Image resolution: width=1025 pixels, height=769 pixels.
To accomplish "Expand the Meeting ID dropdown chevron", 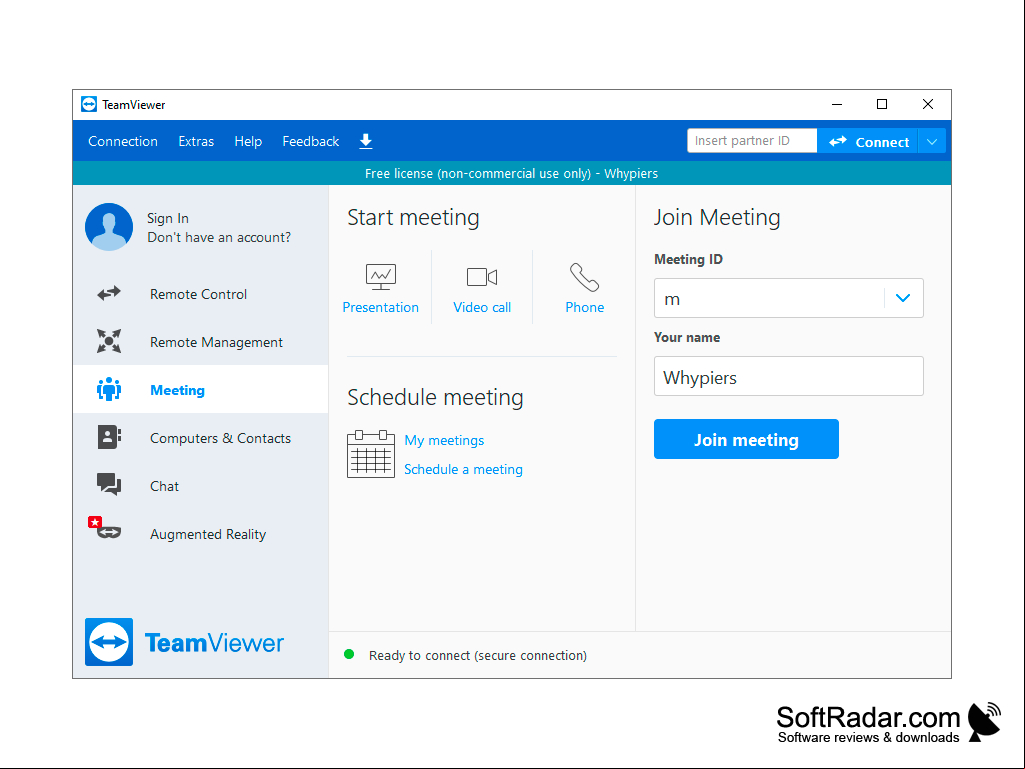I will pos(903,298).
